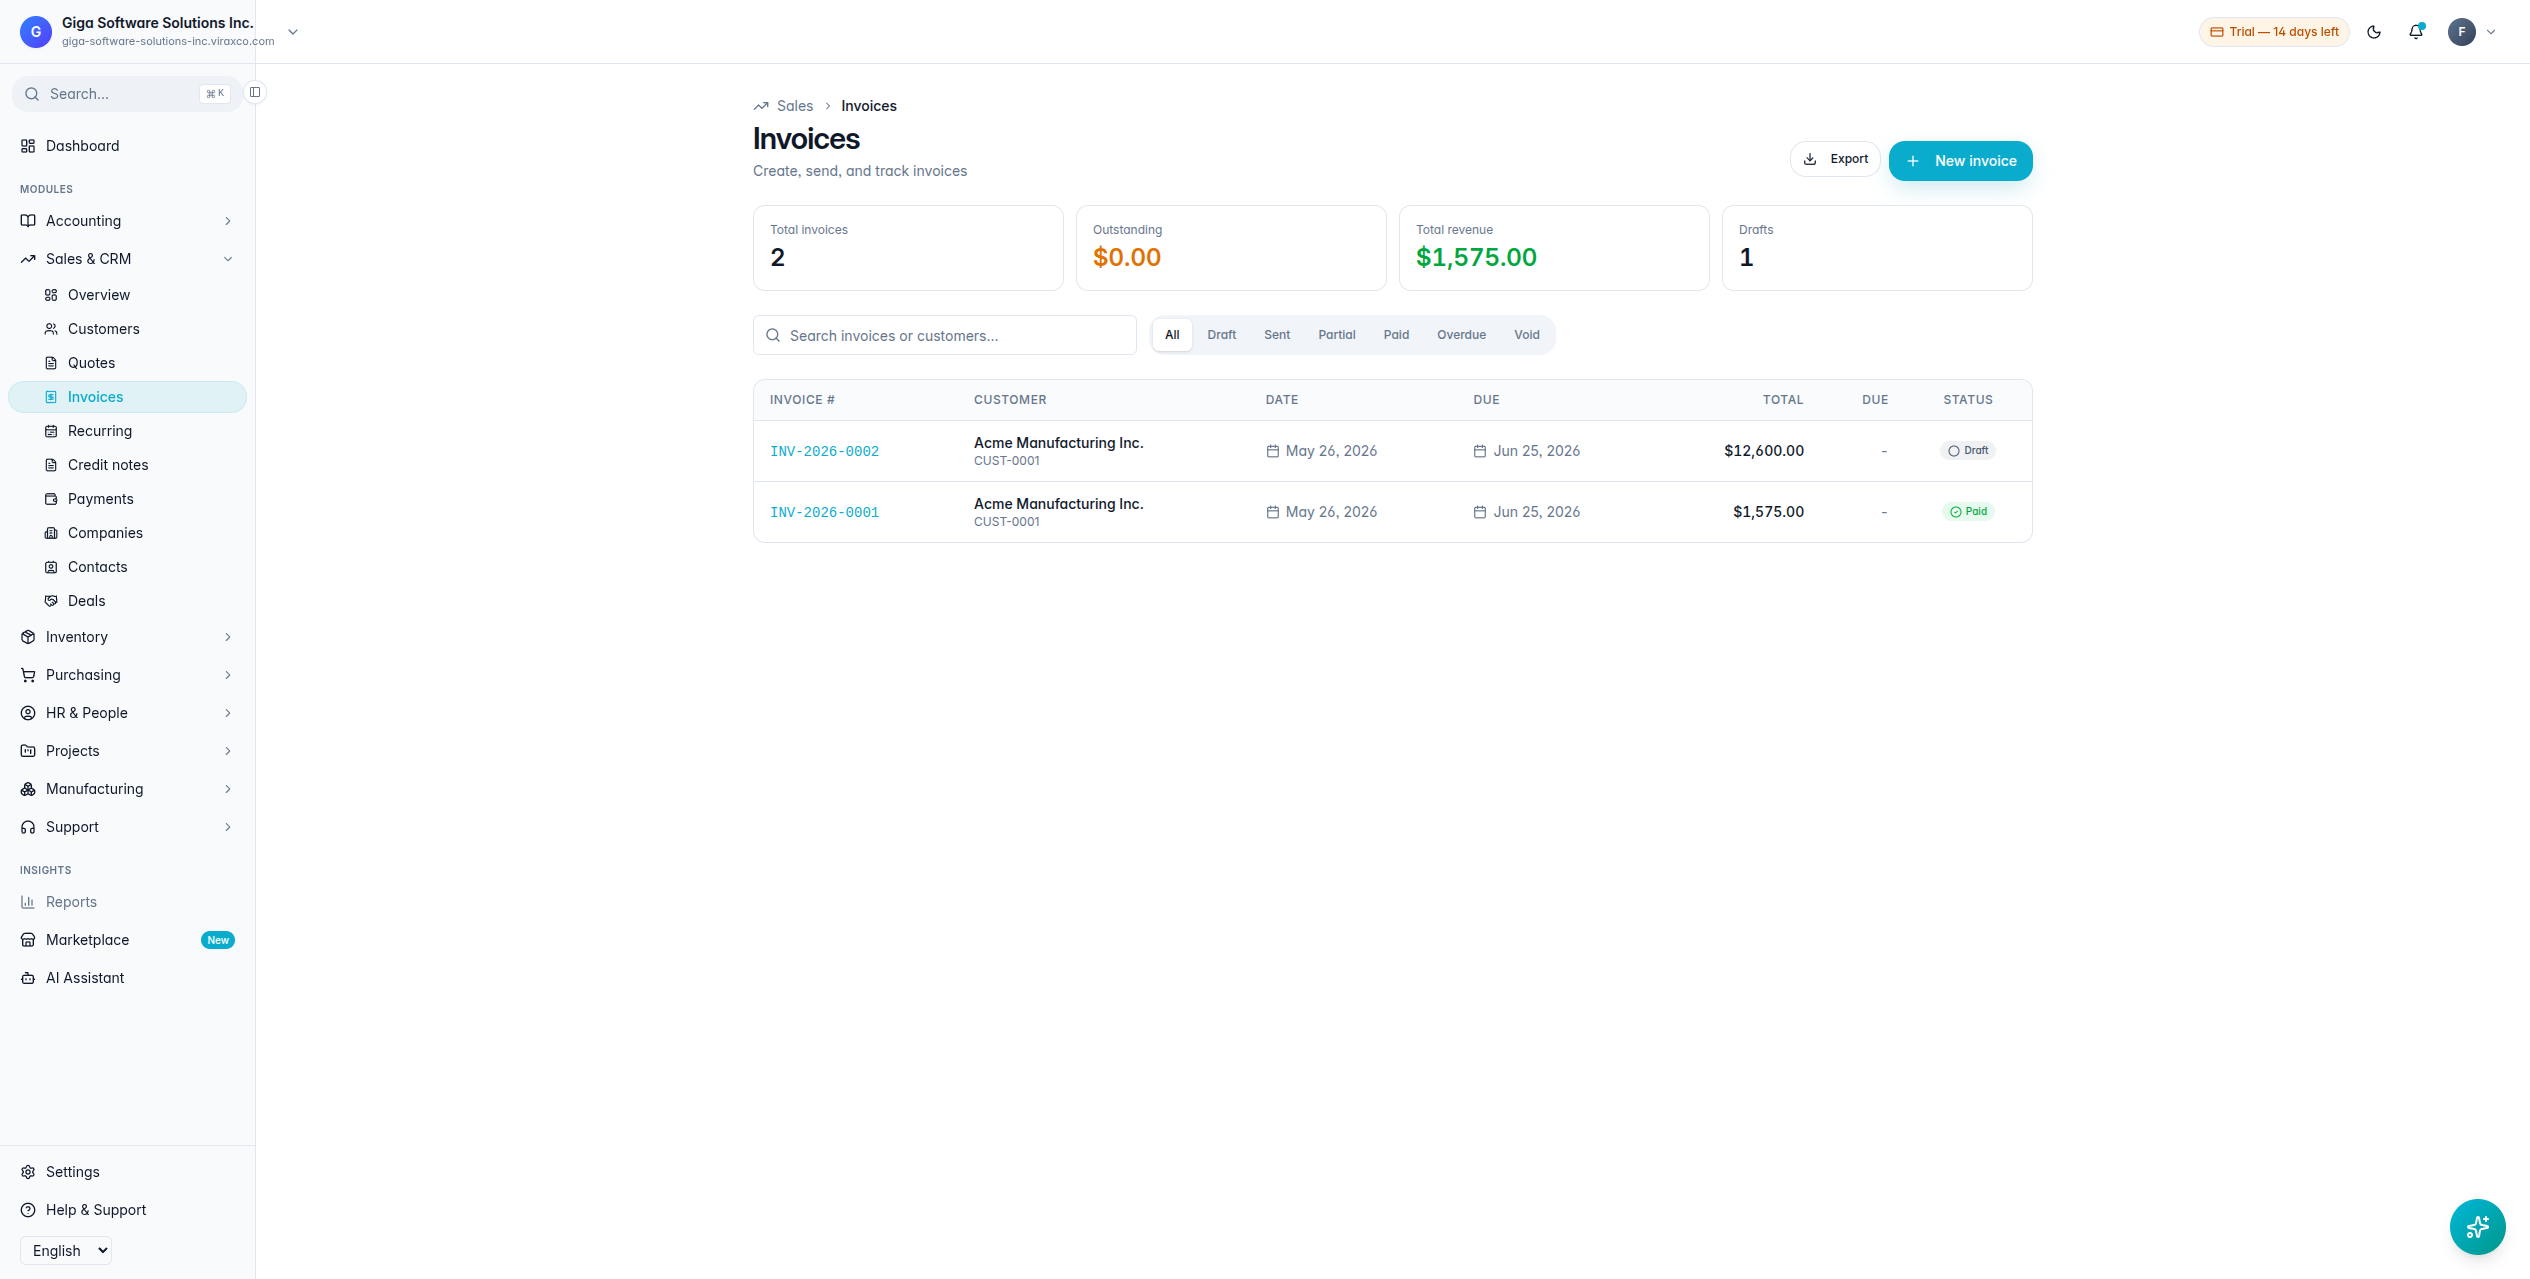Open Dashboard from sidebar
This screenshot has width=2530, height=1279.
pyautogui.click(x=127, y=146)
